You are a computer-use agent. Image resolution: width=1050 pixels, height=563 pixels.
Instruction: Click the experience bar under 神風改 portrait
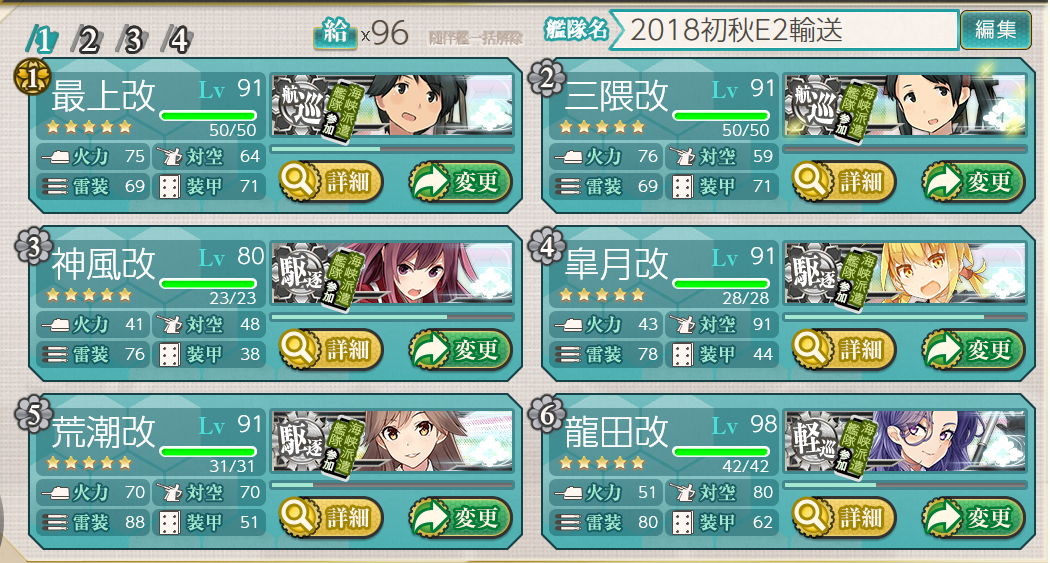coord(392,317)
